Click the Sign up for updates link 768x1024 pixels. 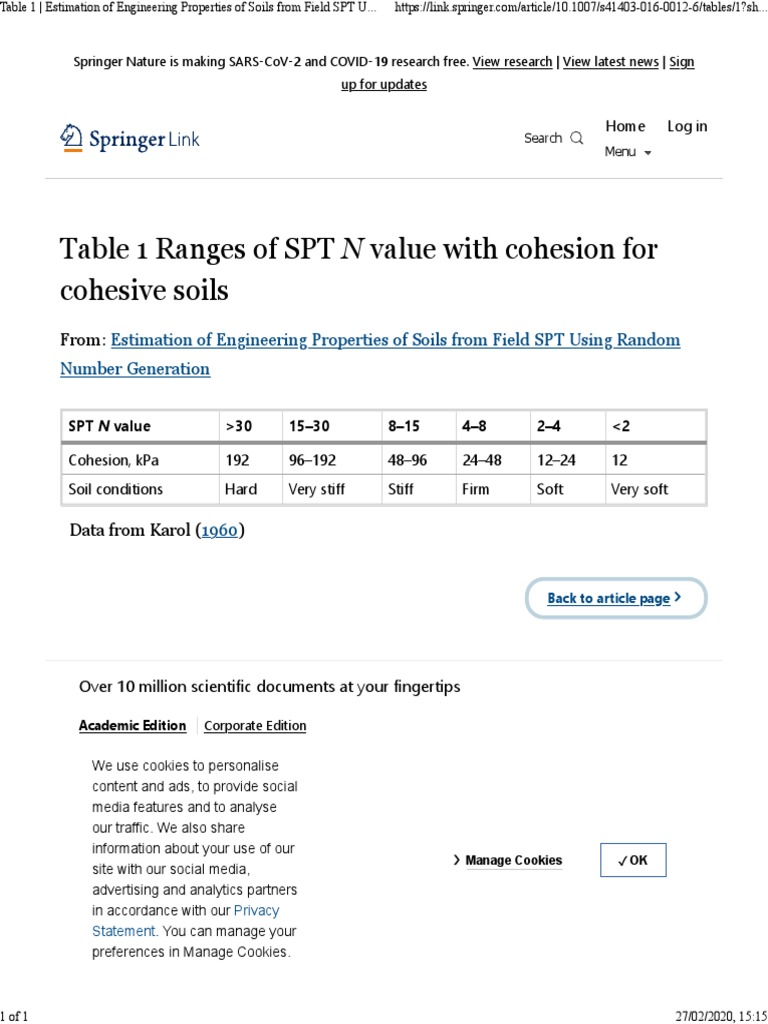[x=384, y=84]
